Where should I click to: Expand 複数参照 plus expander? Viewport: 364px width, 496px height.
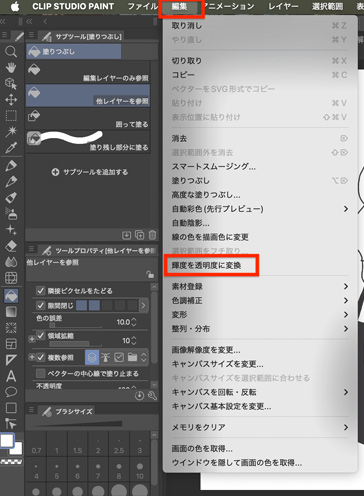click(x=32, y=357)
